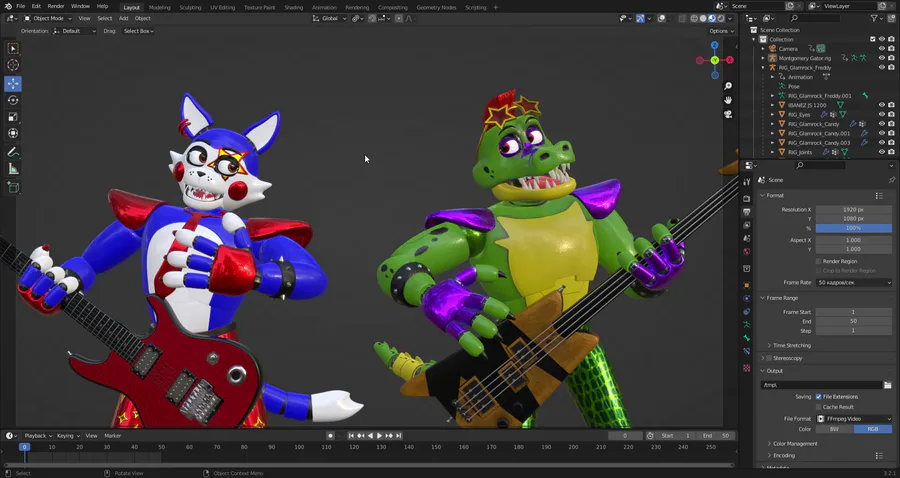The width and height of the screenshot is (900, 478).
Task: Click the timeline current frame marker 0
Action: pos(24,447)
